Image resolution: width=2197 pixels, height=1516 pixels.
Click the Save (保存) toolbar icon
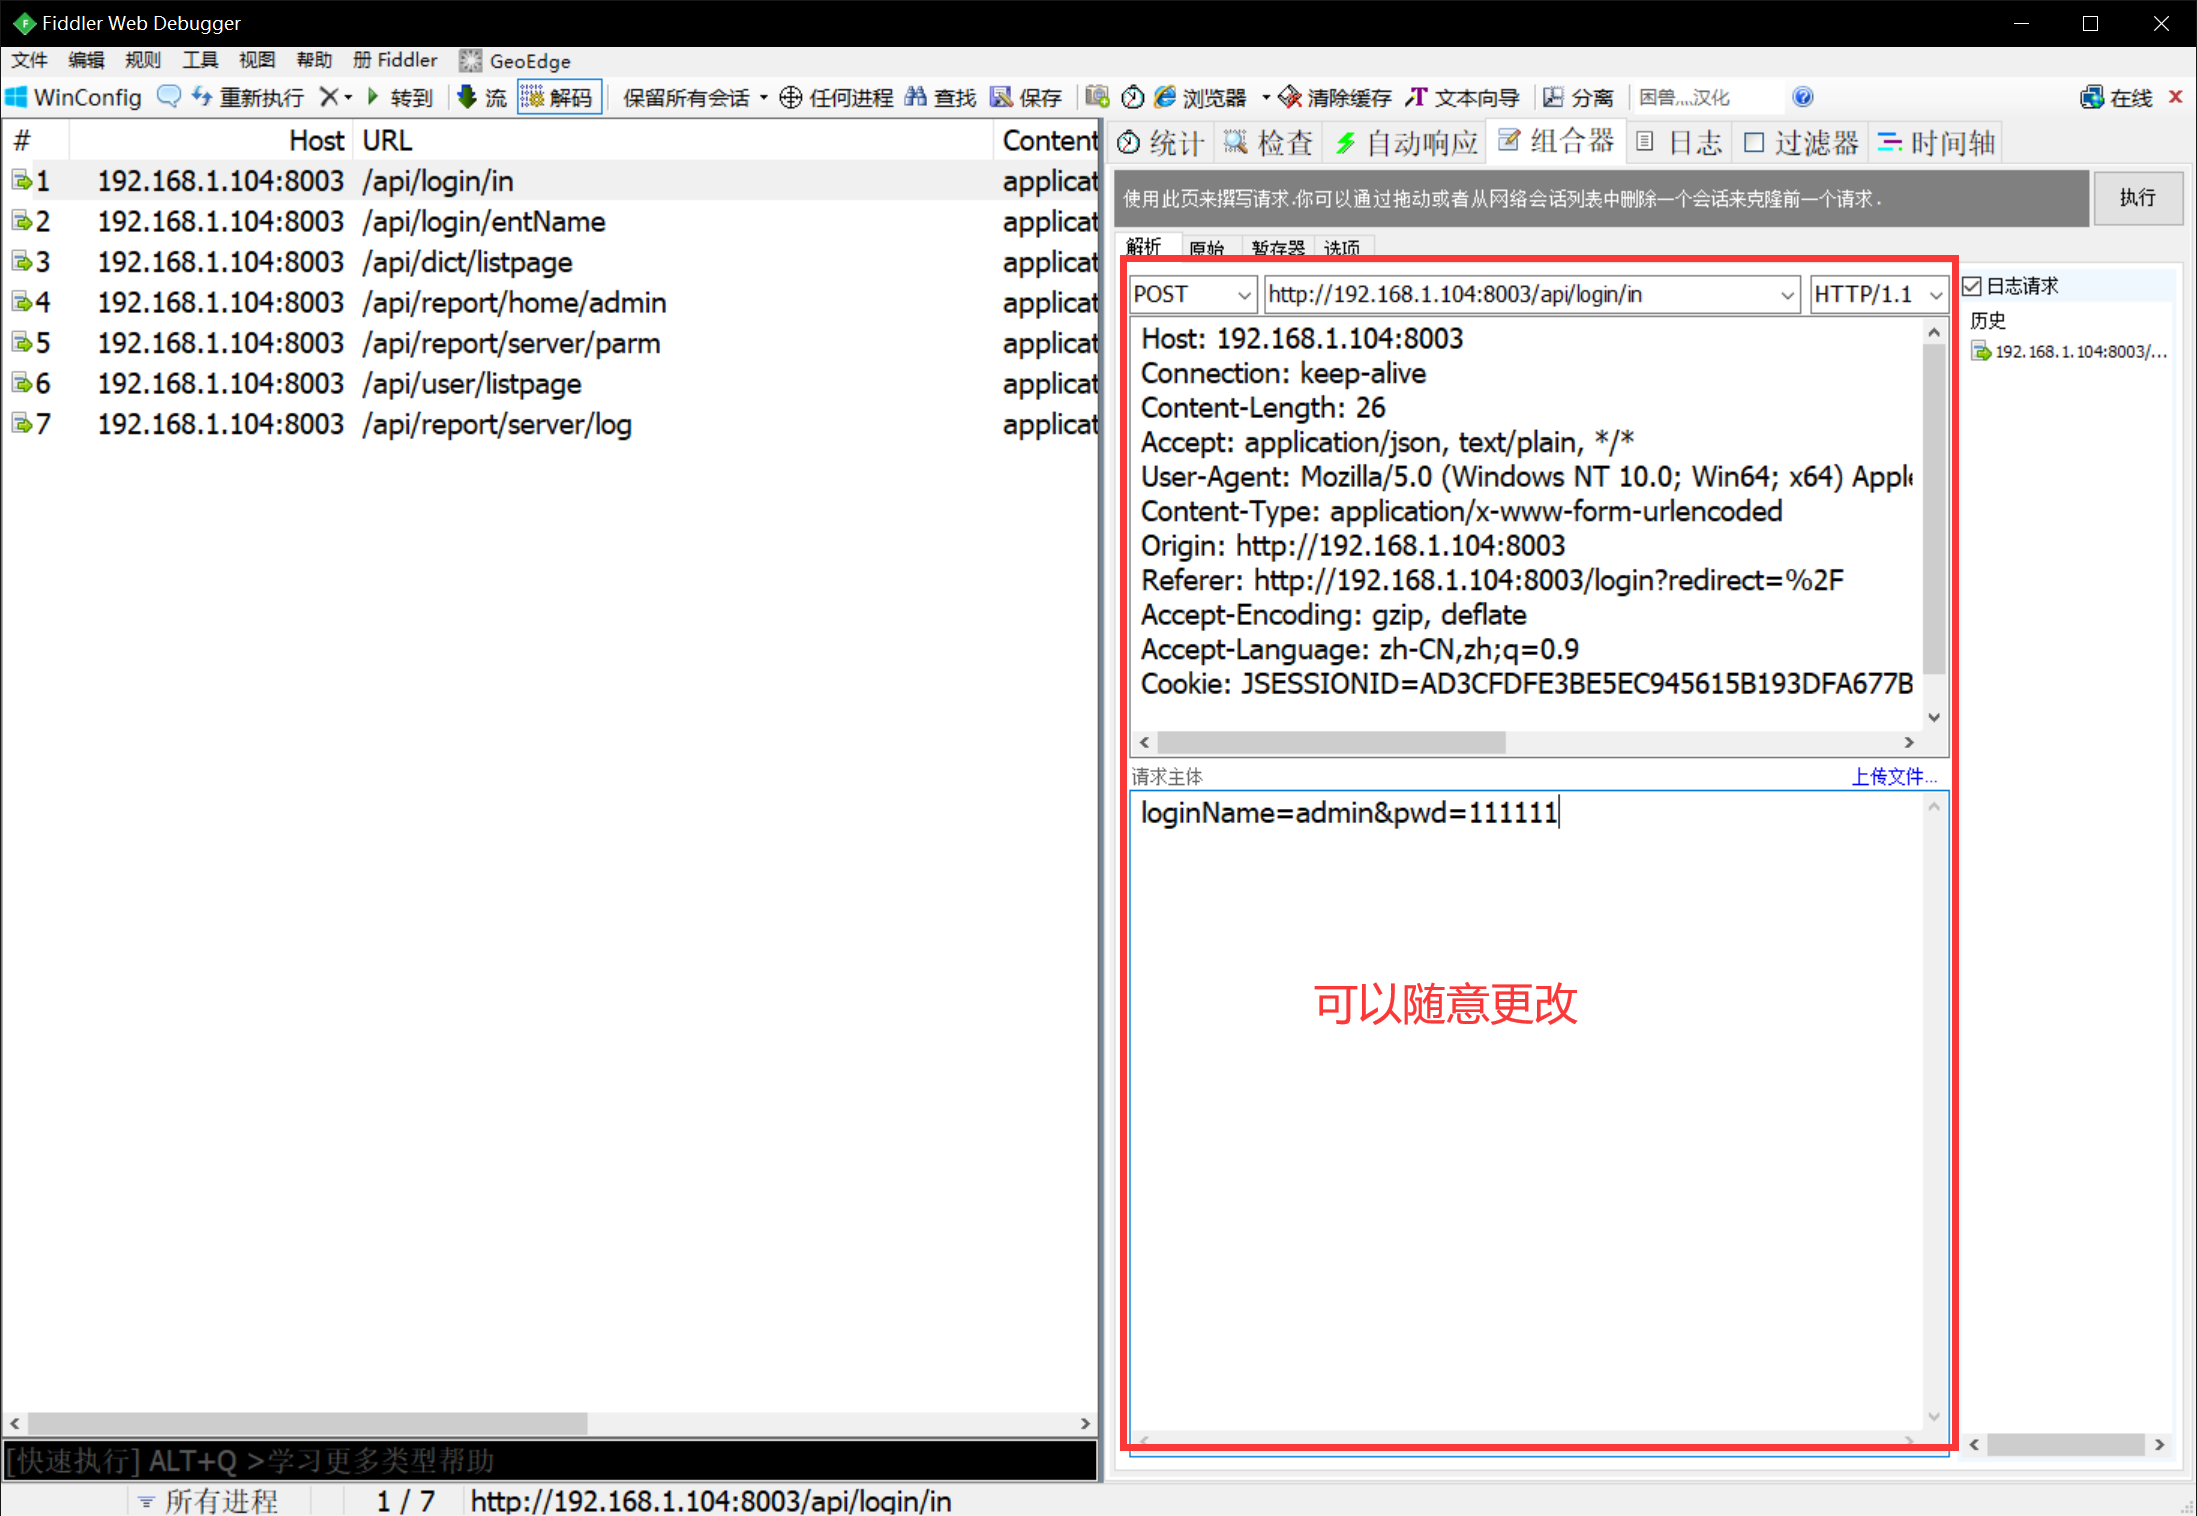(x=1001, y=97)
